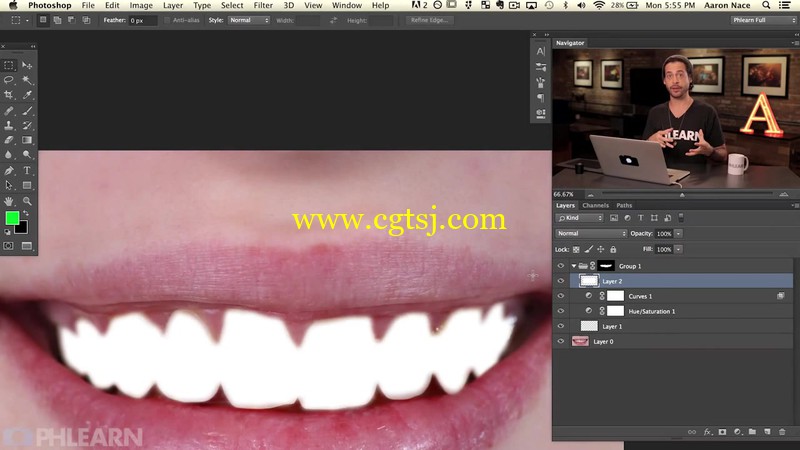Screen dimensions: 800x450
Task: Toggle Anti-alias checkbox
Action: click(167, 20)
